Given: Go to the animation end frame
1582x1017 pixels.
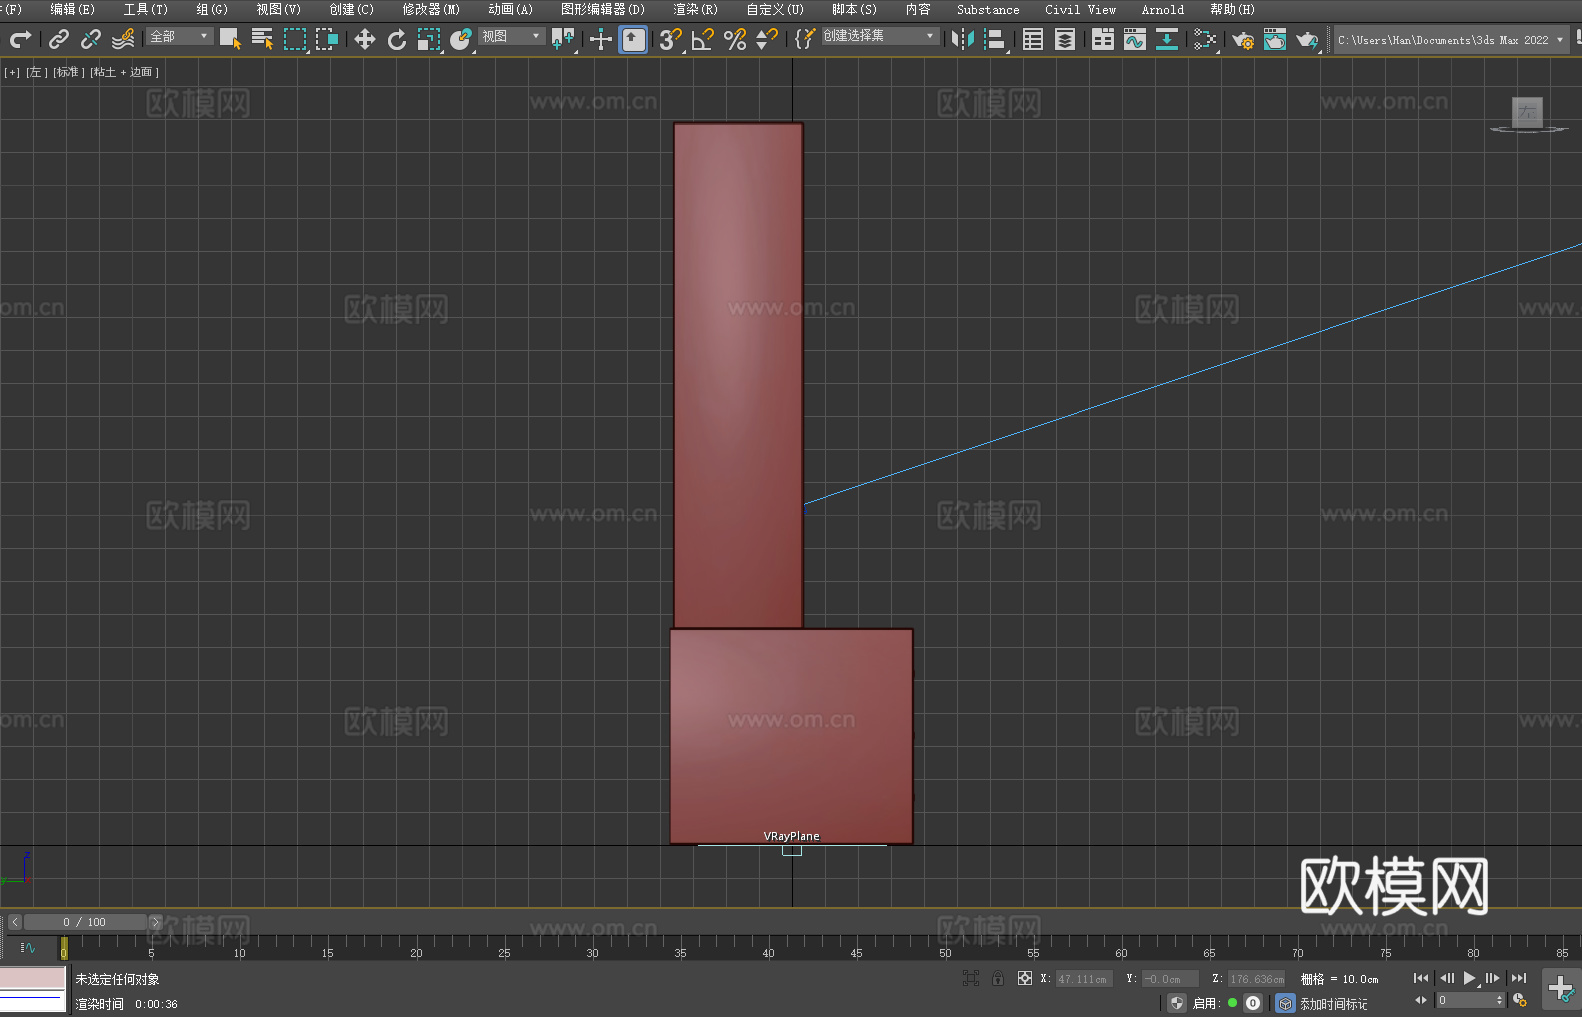Looking at the screenshot, I should [x=1519, y=978].
